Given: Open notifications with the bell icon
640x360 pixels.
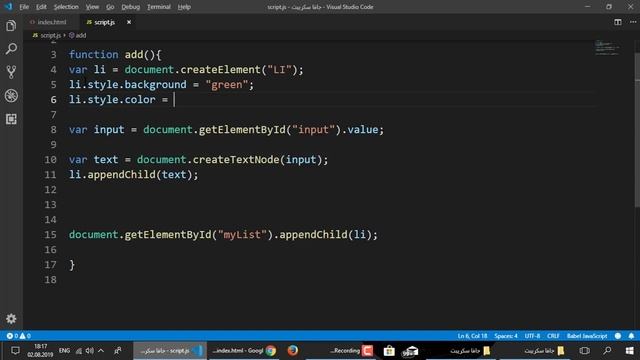Looking at the screenshot, I should (631, 336).
